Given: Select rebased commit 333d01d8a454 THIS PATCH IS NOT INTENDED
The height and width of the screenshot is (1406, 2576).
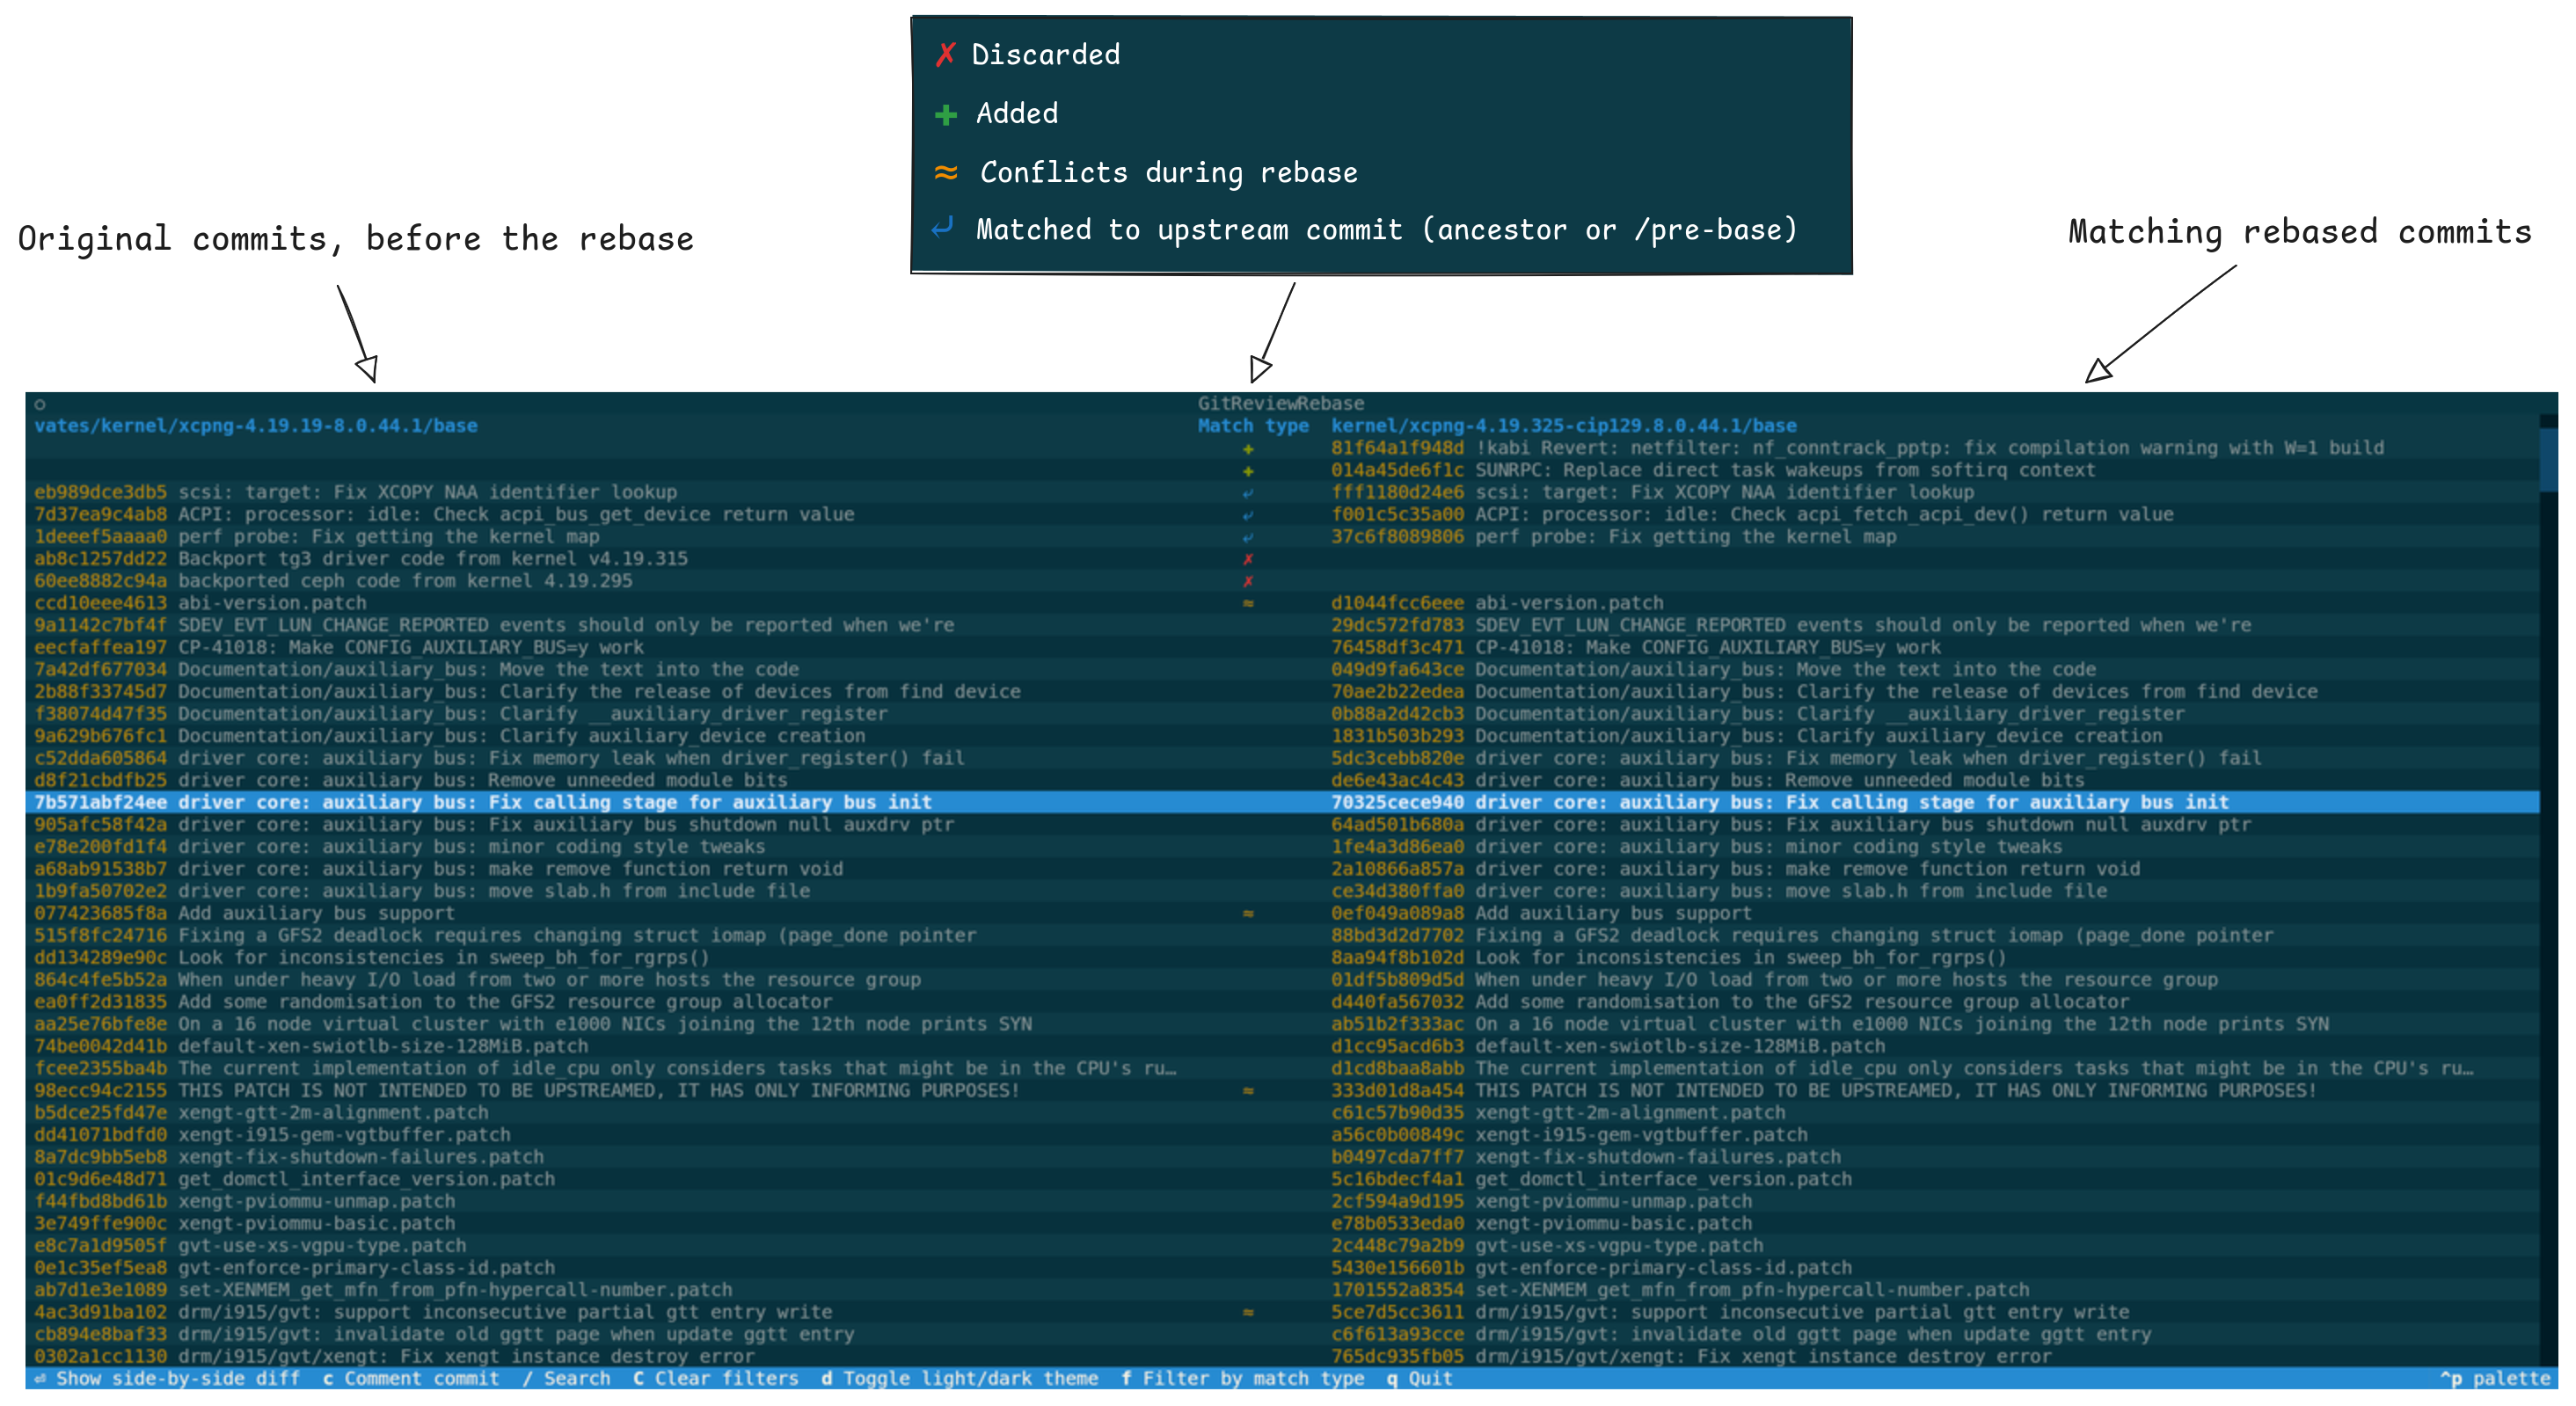Looking at the screenshot, I should (x=1824, y=1090).
